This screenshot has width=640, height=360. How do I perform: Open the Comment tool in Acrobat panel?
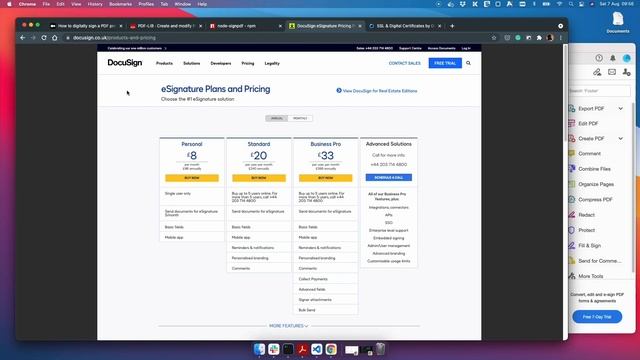(589, 153)
